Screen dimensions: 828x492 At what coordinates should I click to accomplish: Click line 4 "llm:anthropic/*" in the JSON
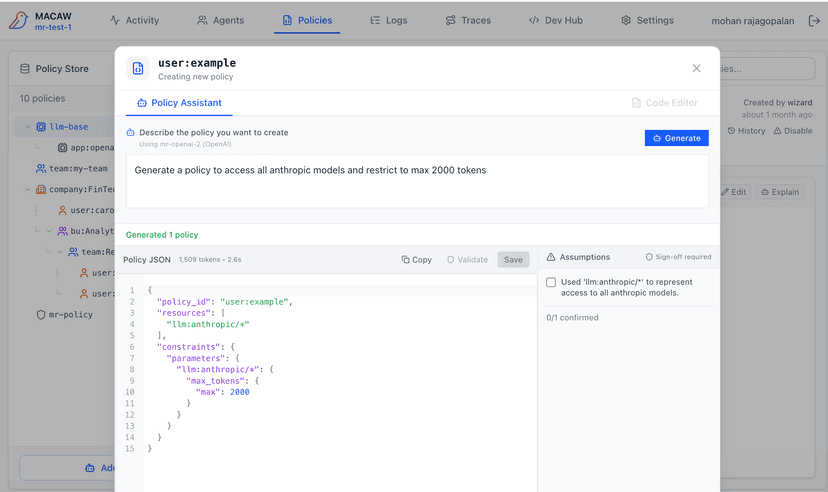click(208, 324)
